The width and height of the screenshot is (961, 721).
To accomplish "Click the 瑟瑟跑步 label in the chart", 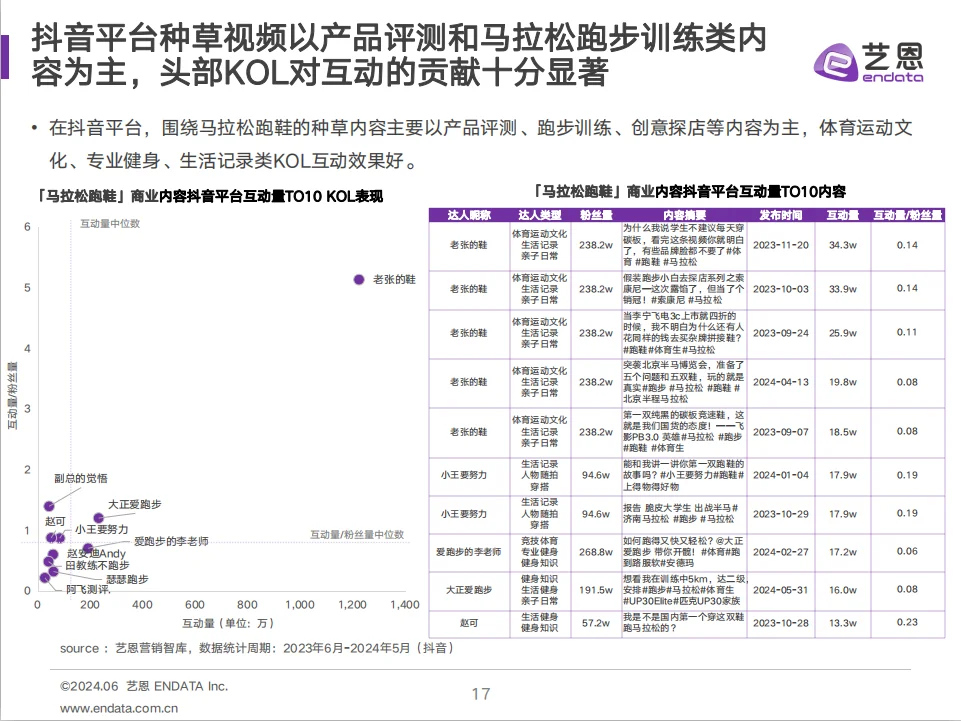I will (127, 579).
